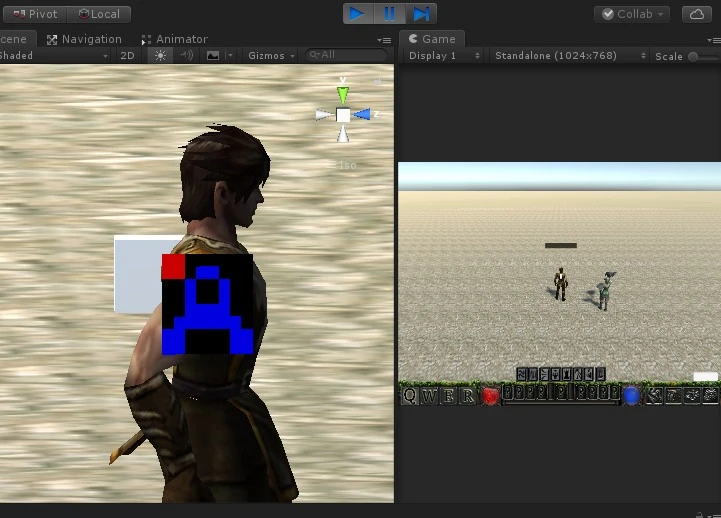Click the E skill slot
The height and width of the screenshot is (518, 721).
tap(448, 396)
